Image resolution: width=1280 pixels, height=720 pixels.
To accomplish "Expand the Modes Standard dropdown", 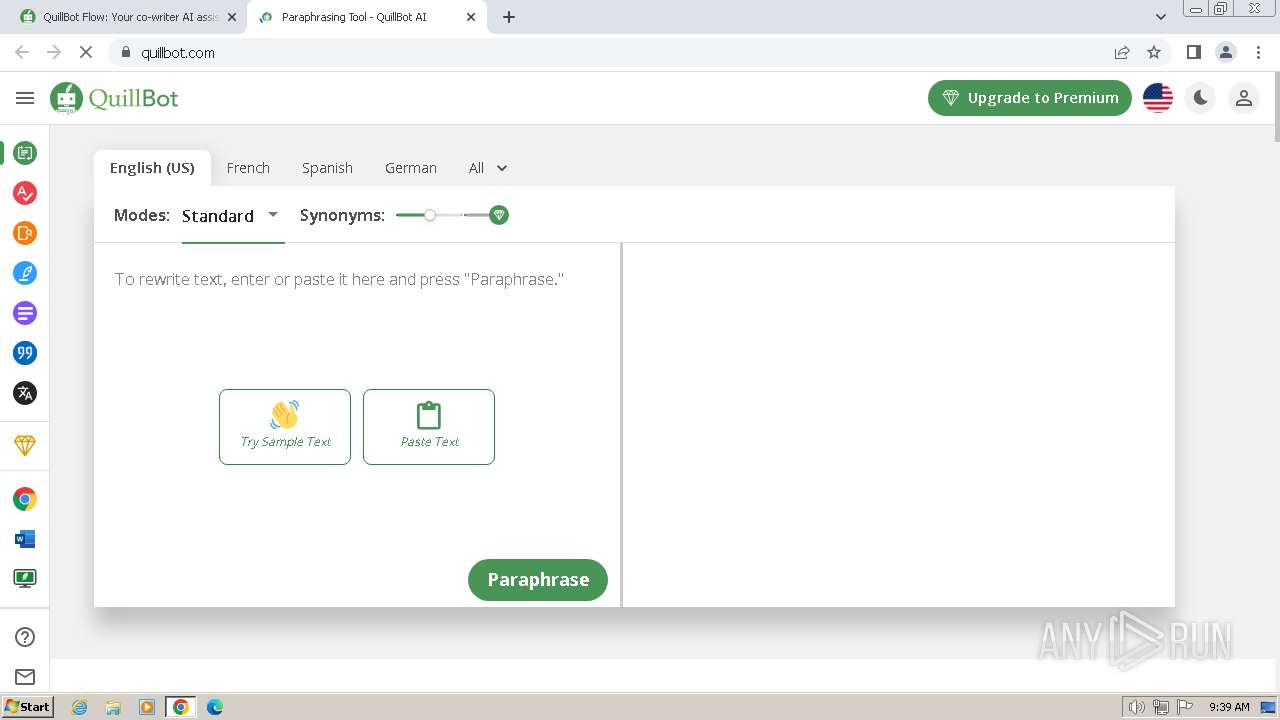I will (x=232, y=215).
